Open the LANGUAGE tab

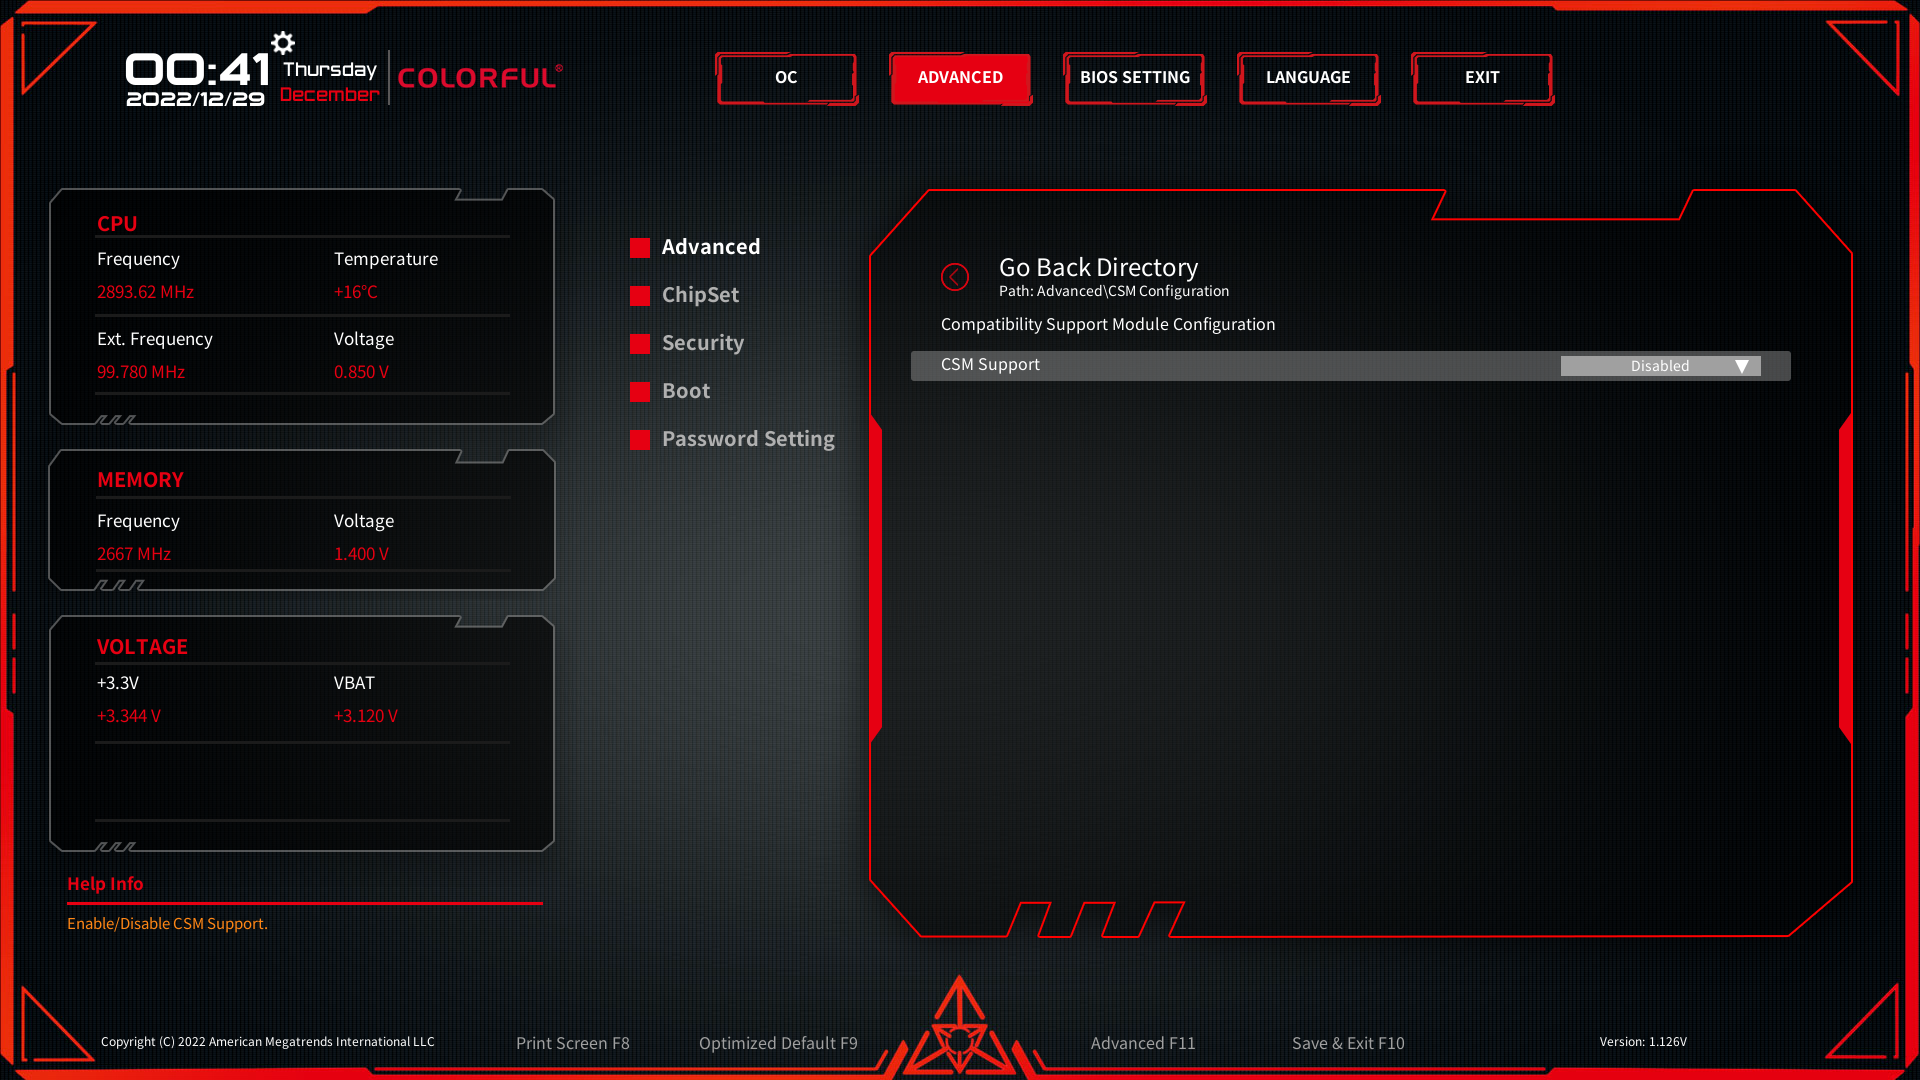click(x=1308, y=78)
